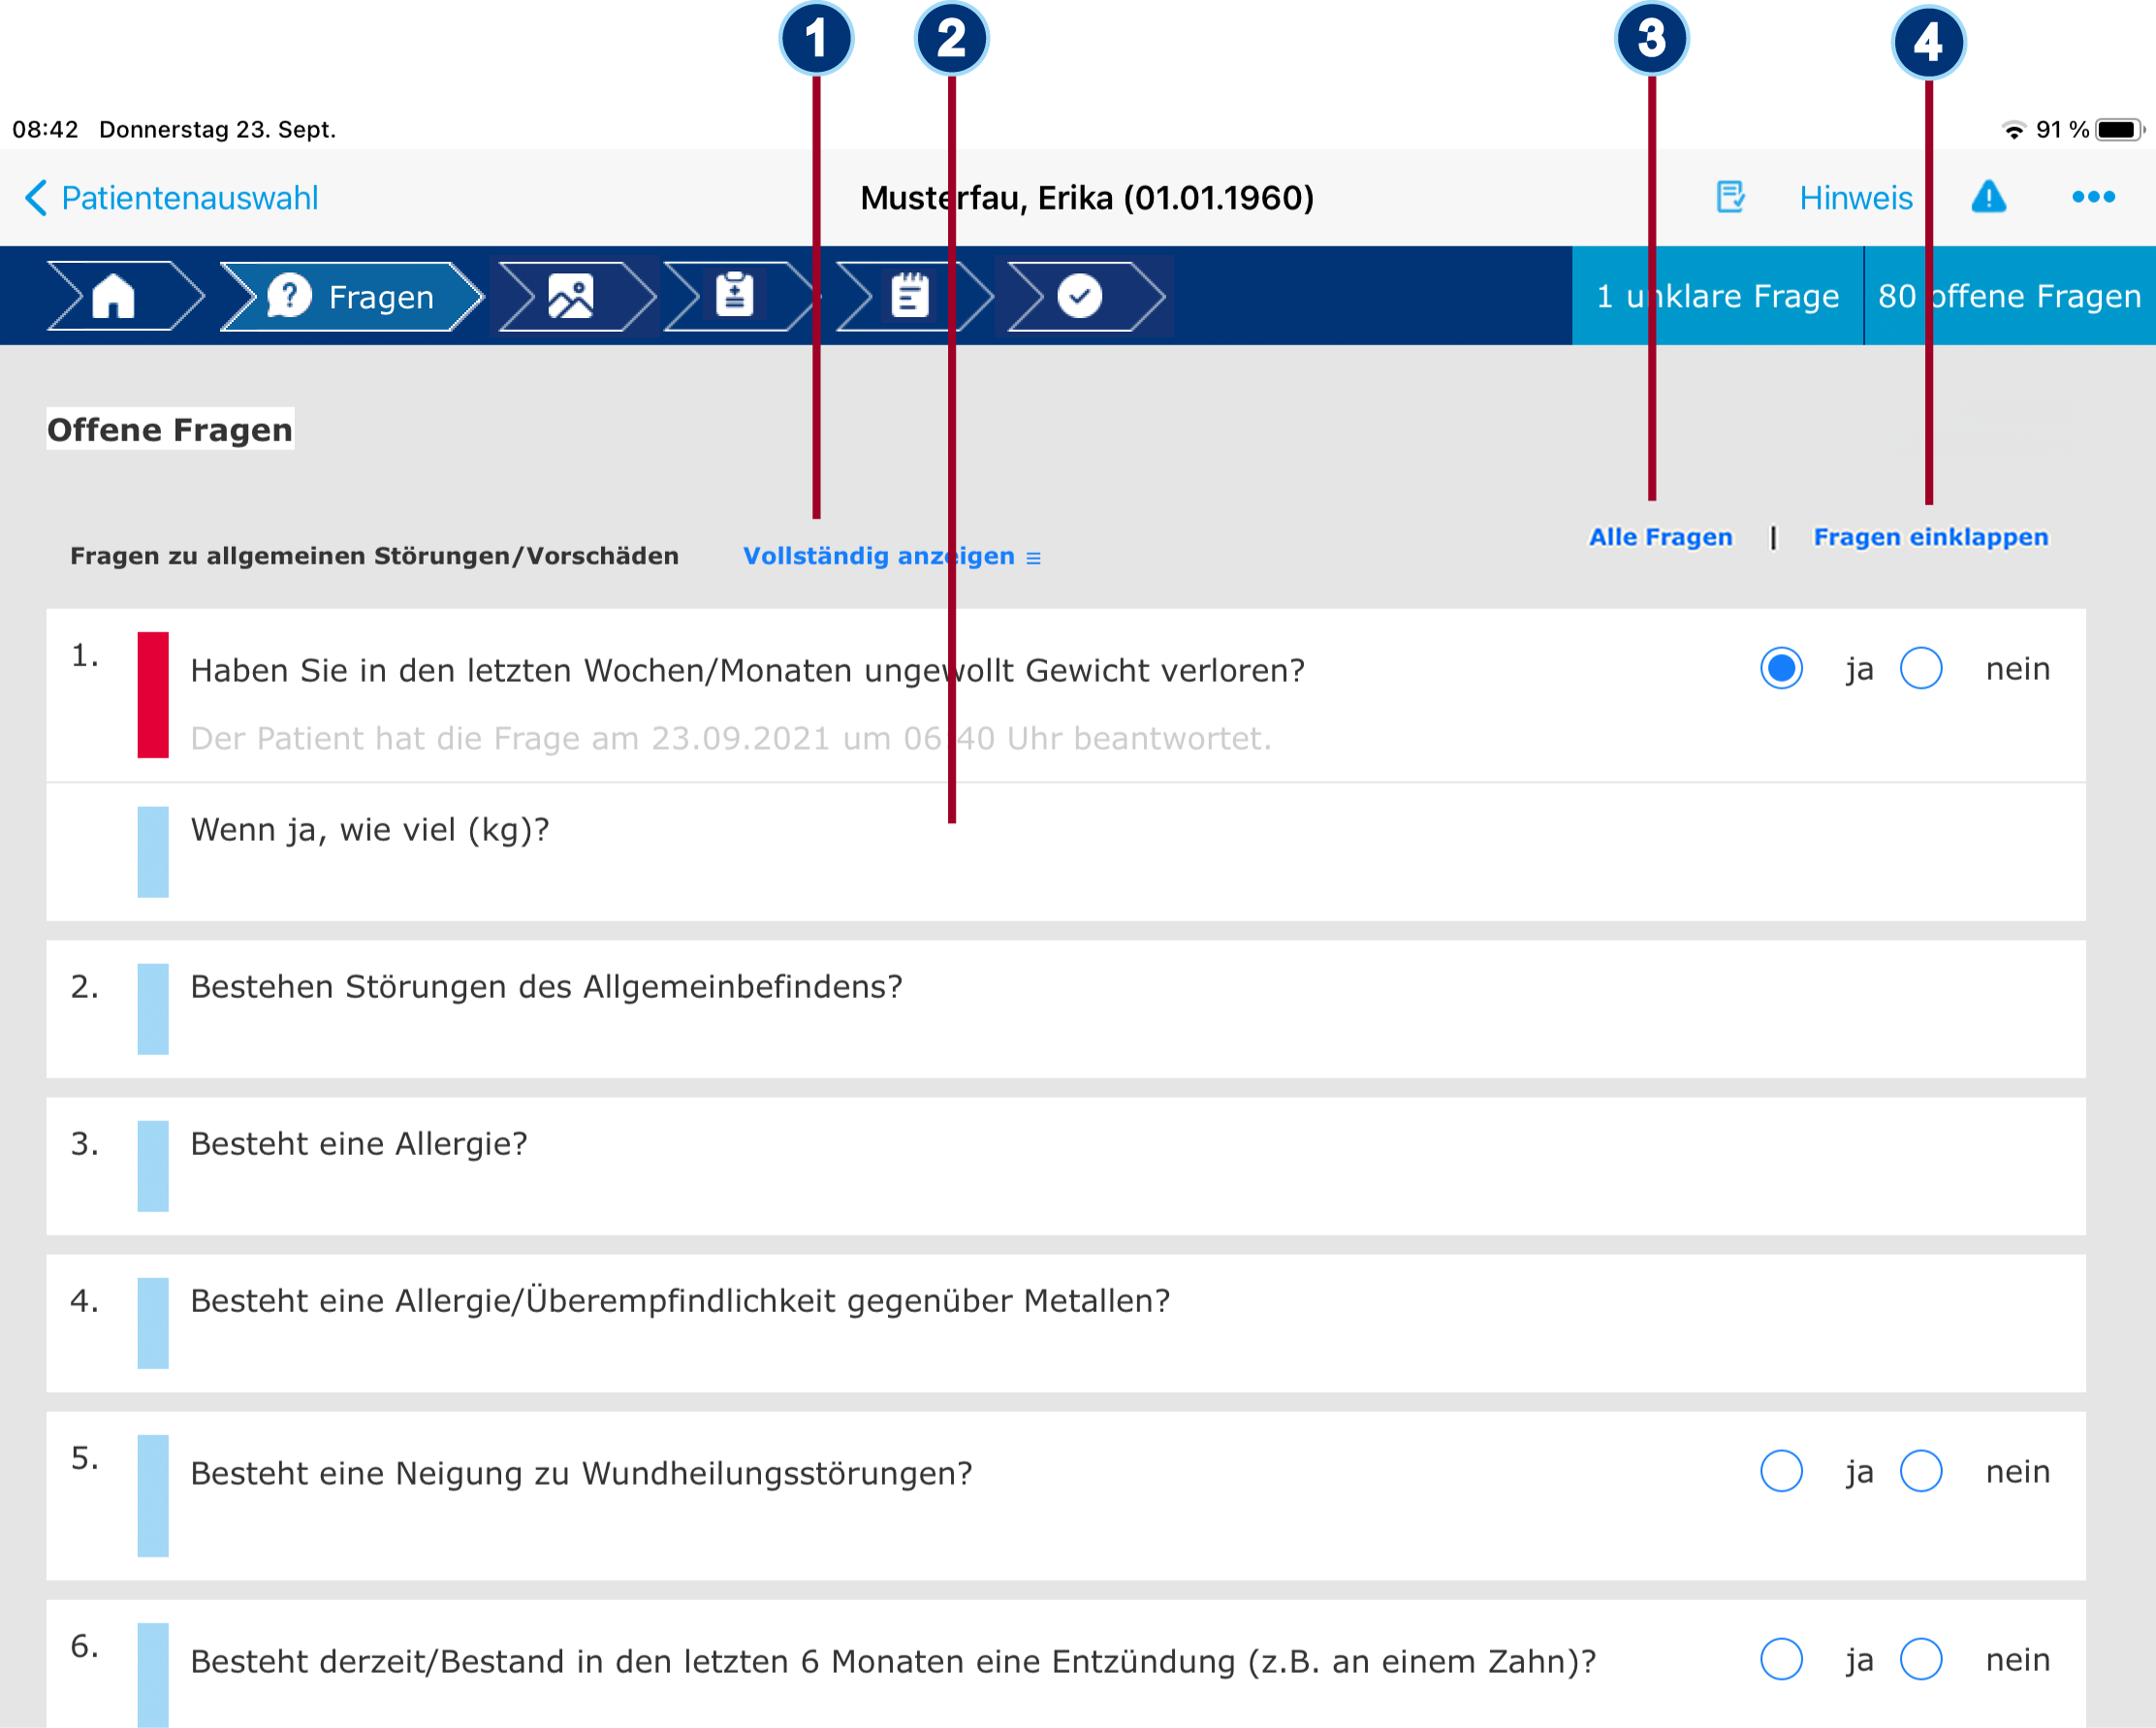Open the Hinweis note
The width and height of the screenshot is (2156, 1728).
tap(1856, 198)
